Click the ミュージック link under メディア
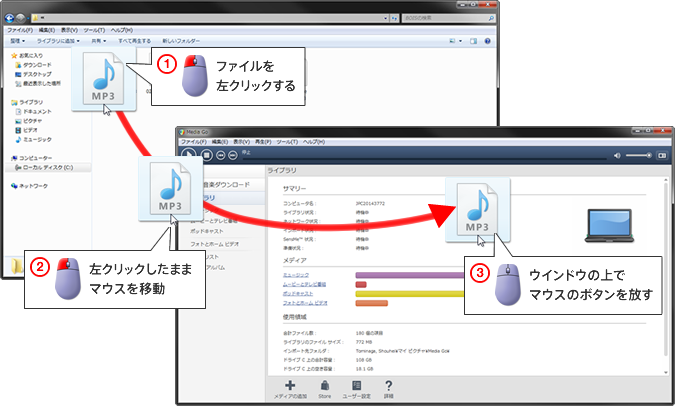The height and width of the screenshot is (406, 675). (x=294, y=274)
